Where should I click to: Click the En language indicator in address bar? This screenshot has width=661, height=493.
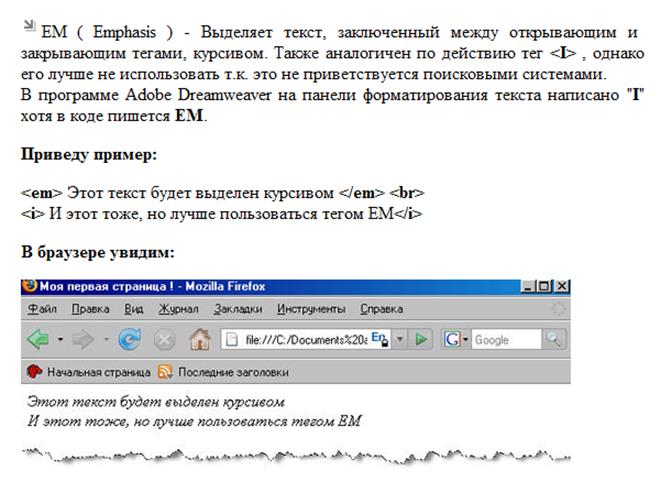coord(380,339)
